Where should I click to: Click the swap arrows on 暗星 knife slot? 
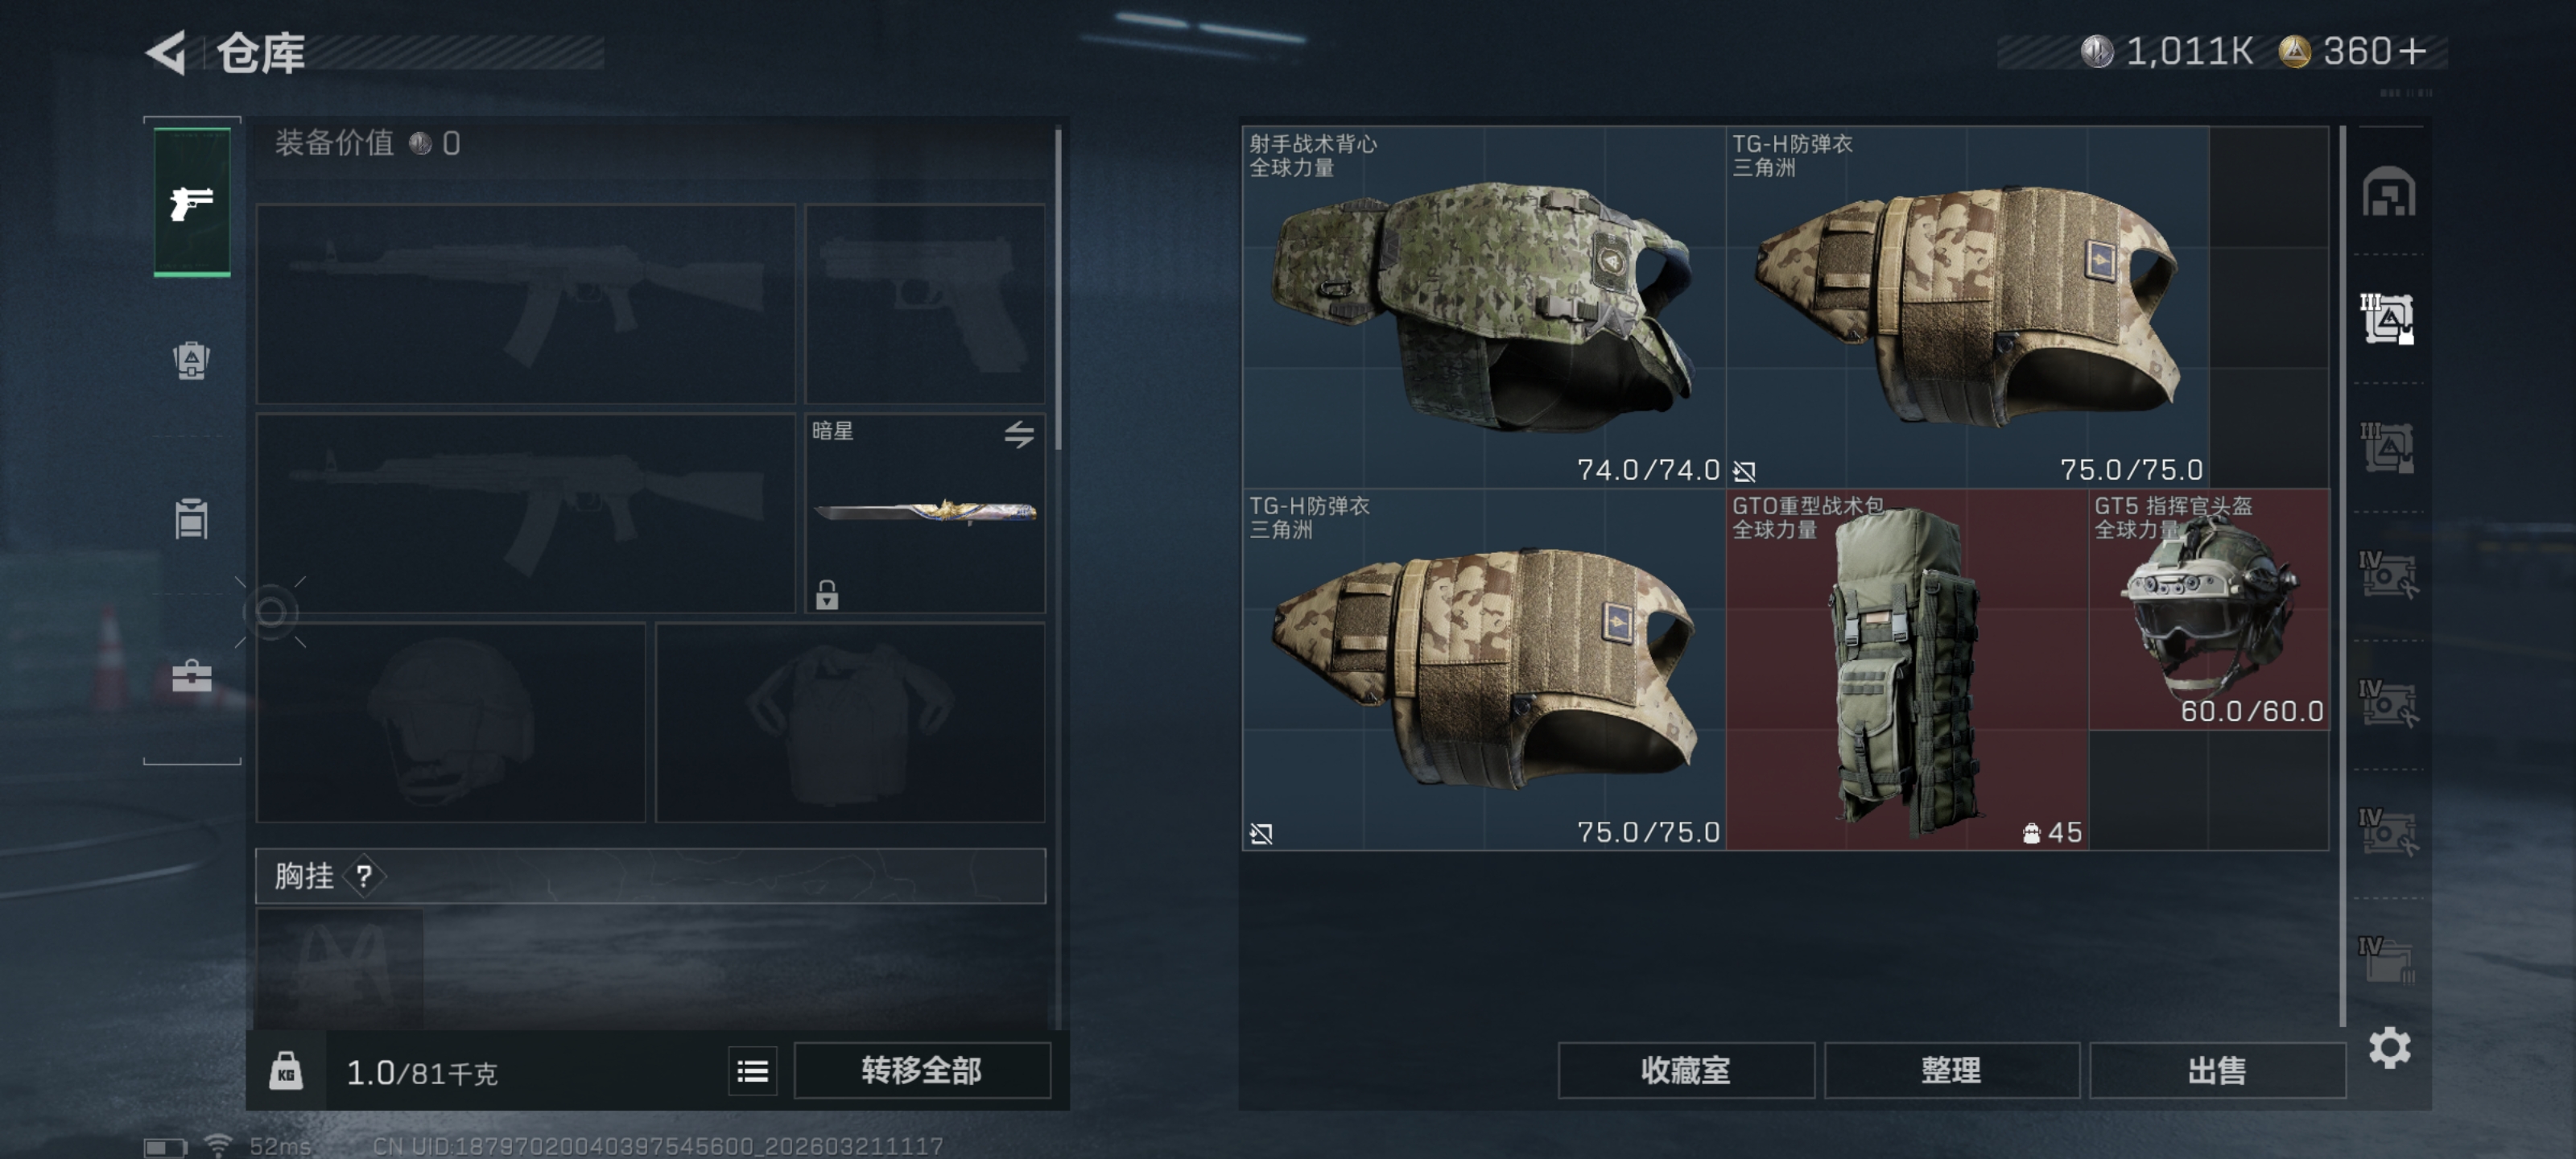click(1019, 434)
